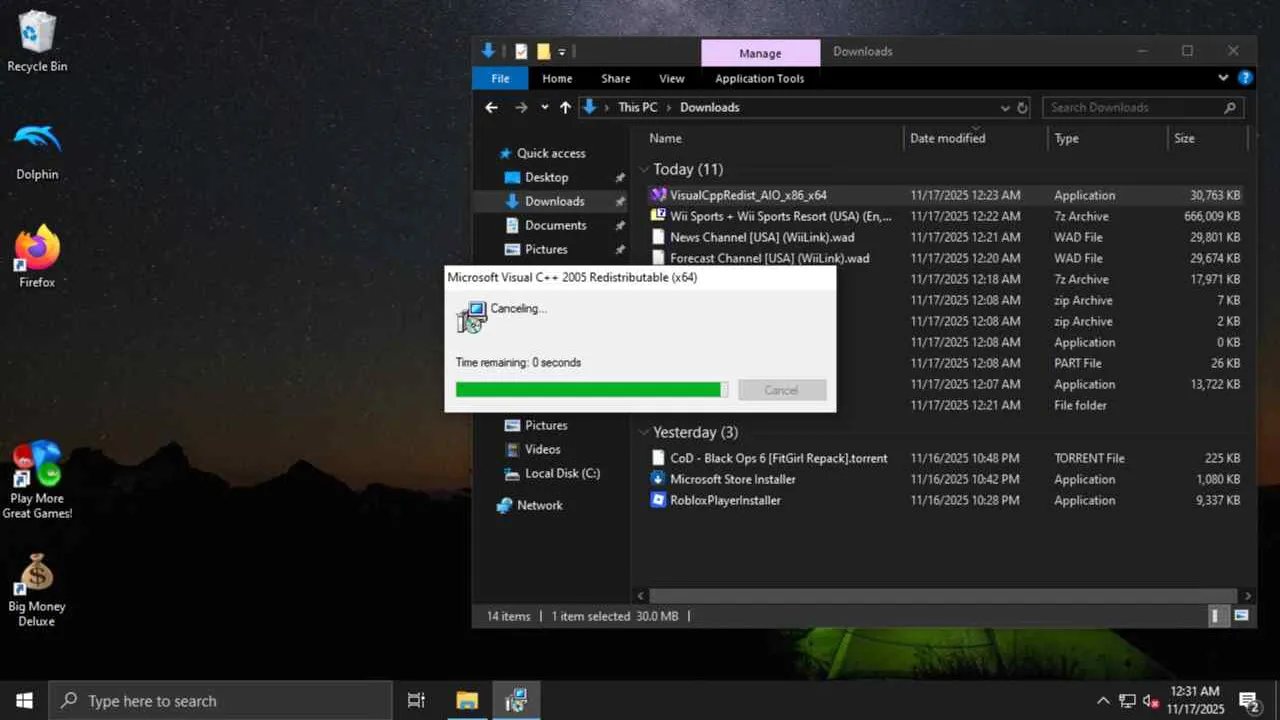
Task: Show hidden tray icons with the chevron
Action: [x=1103, y=701]
